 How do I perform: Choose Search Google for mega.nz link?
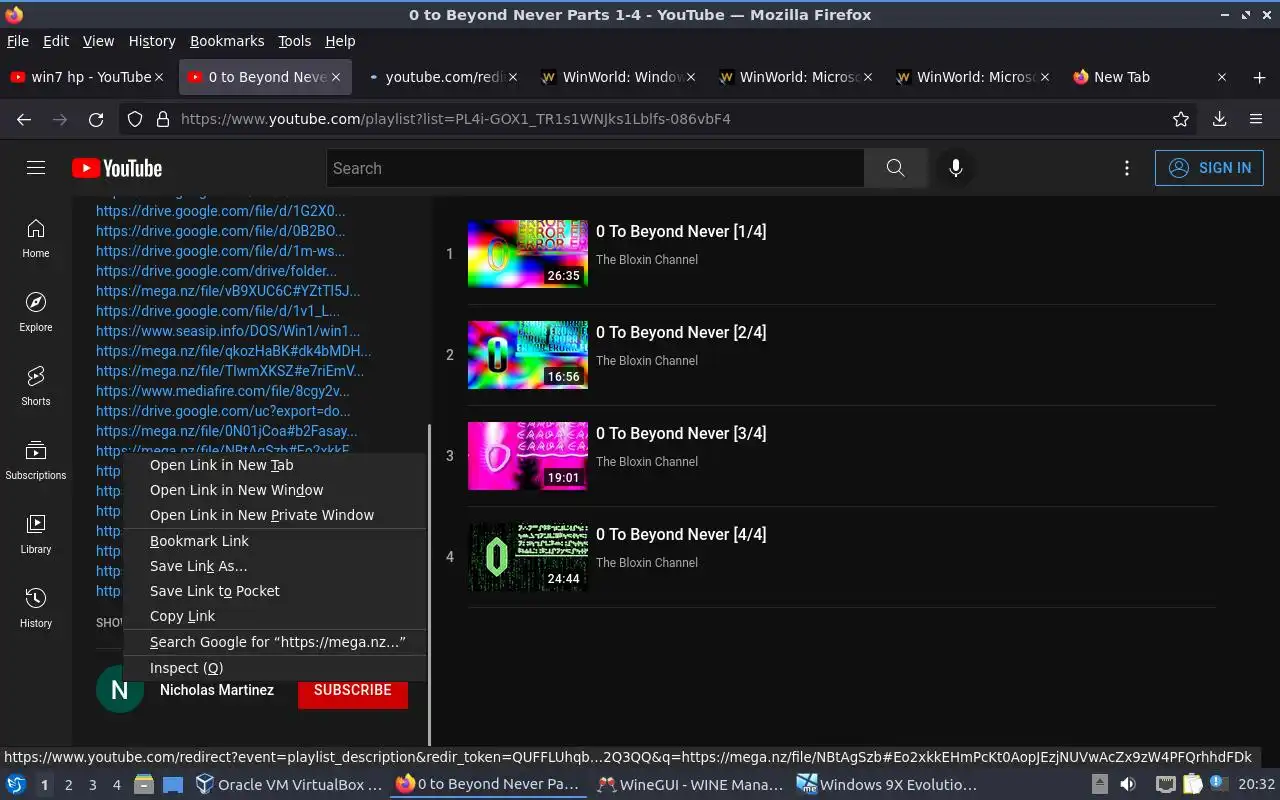click(274, 642)
